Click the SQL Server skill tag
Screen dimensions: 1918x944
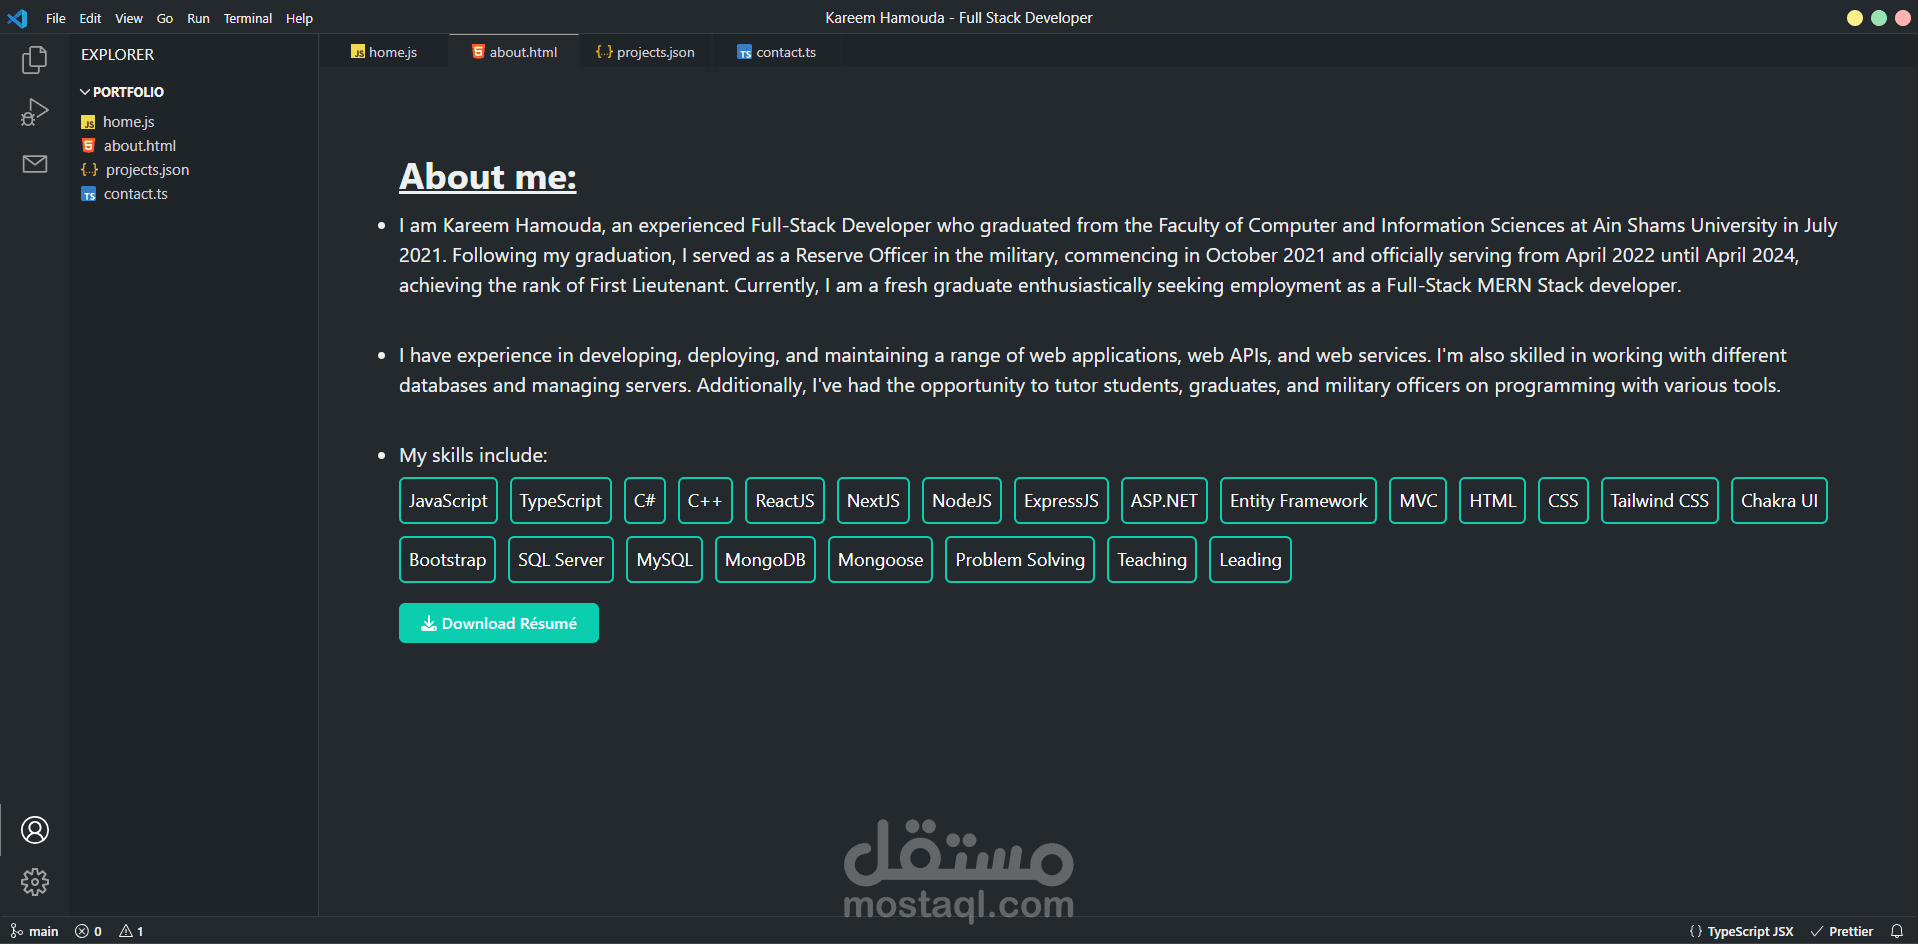(561, 560)
